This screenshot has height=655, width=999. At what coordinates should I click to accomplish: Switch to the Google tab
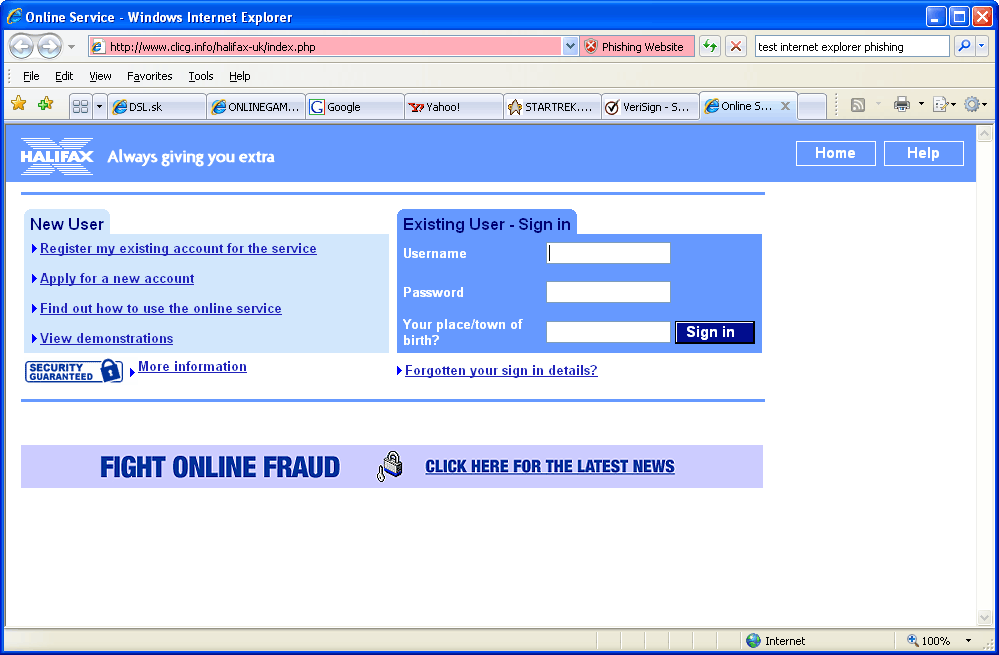355,106
